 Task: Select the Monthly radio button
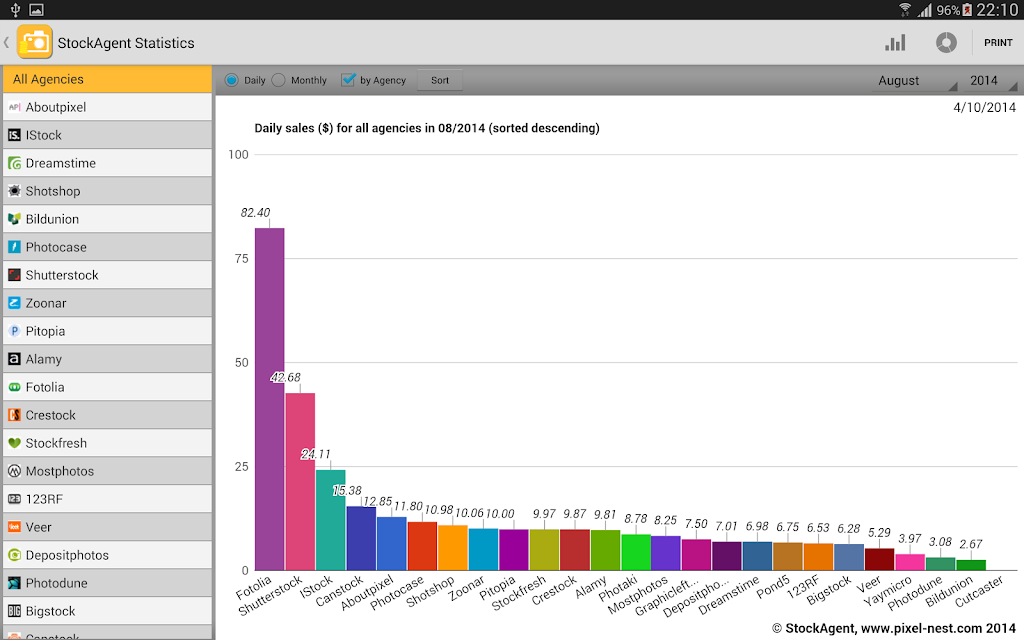pyautogui.click(x=279, y=80)
